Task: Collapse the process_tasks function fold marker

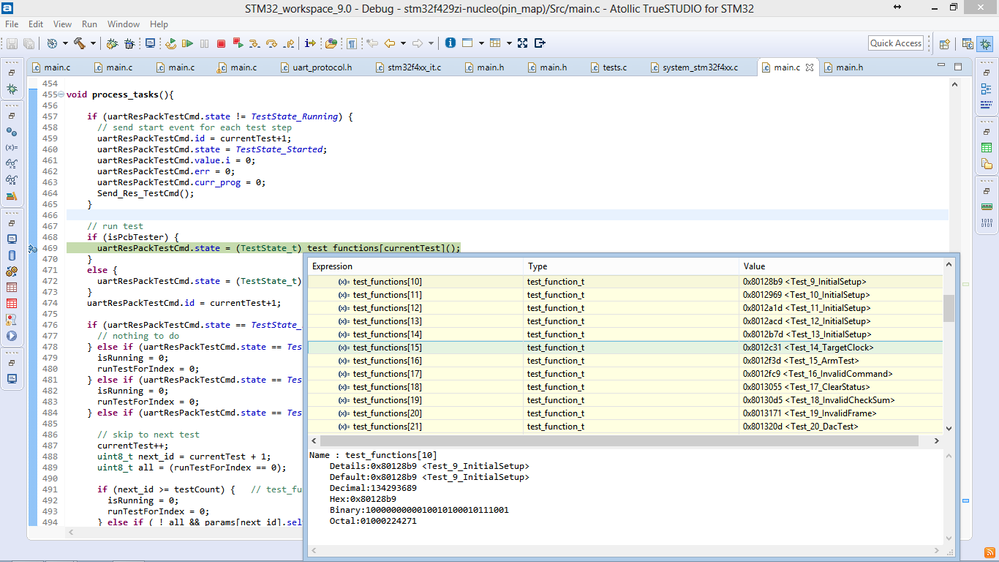Action: [61, 94]
